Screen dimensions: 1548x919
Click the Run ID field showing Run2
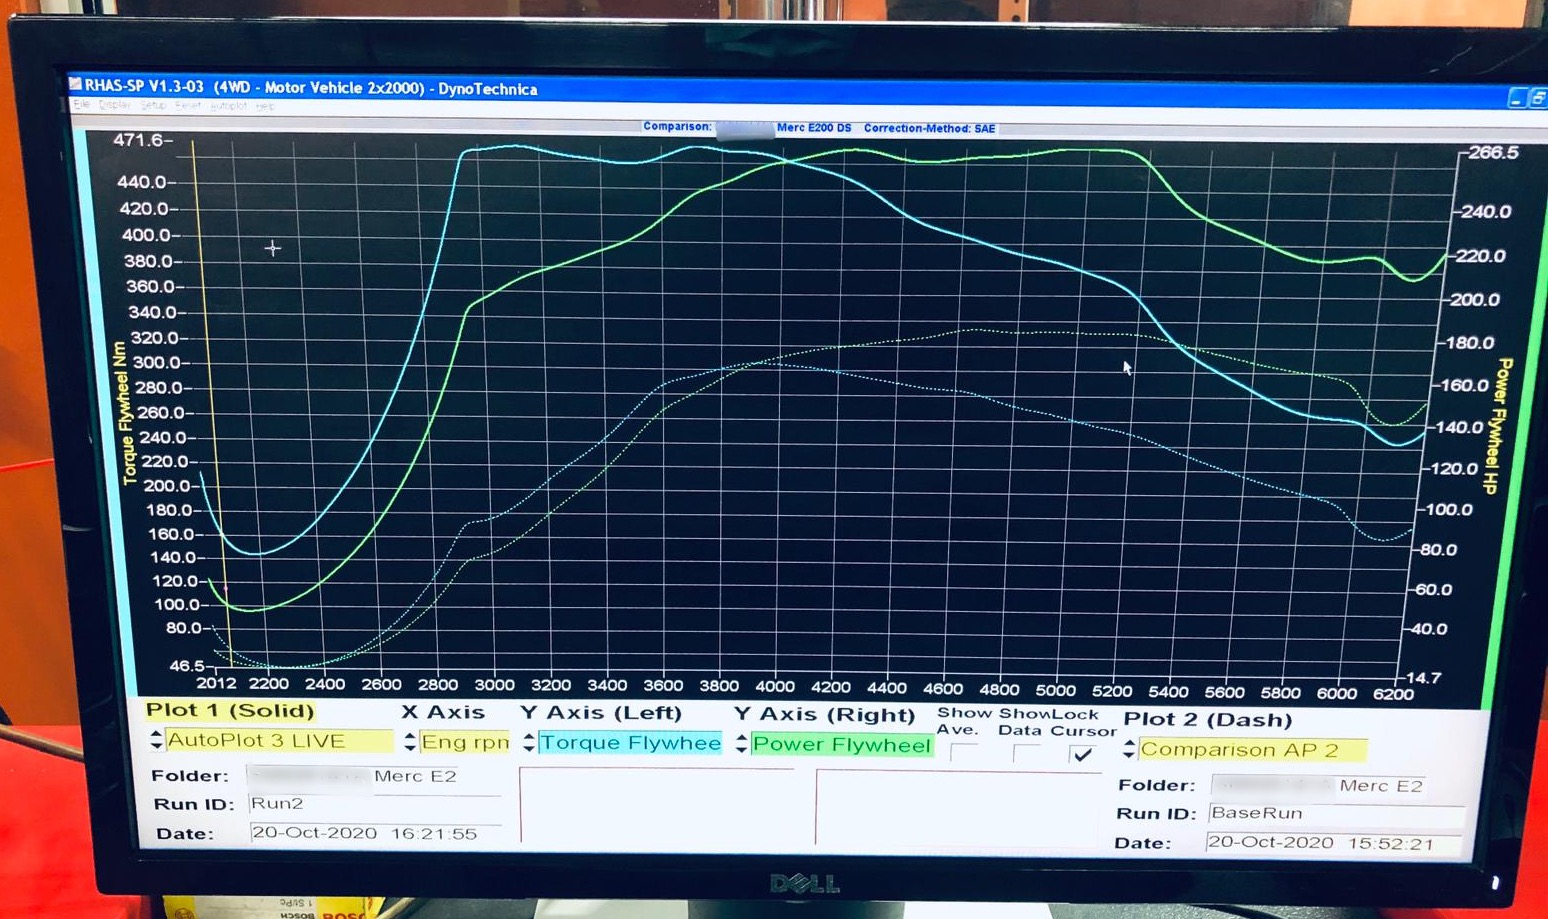coord(375,804)
